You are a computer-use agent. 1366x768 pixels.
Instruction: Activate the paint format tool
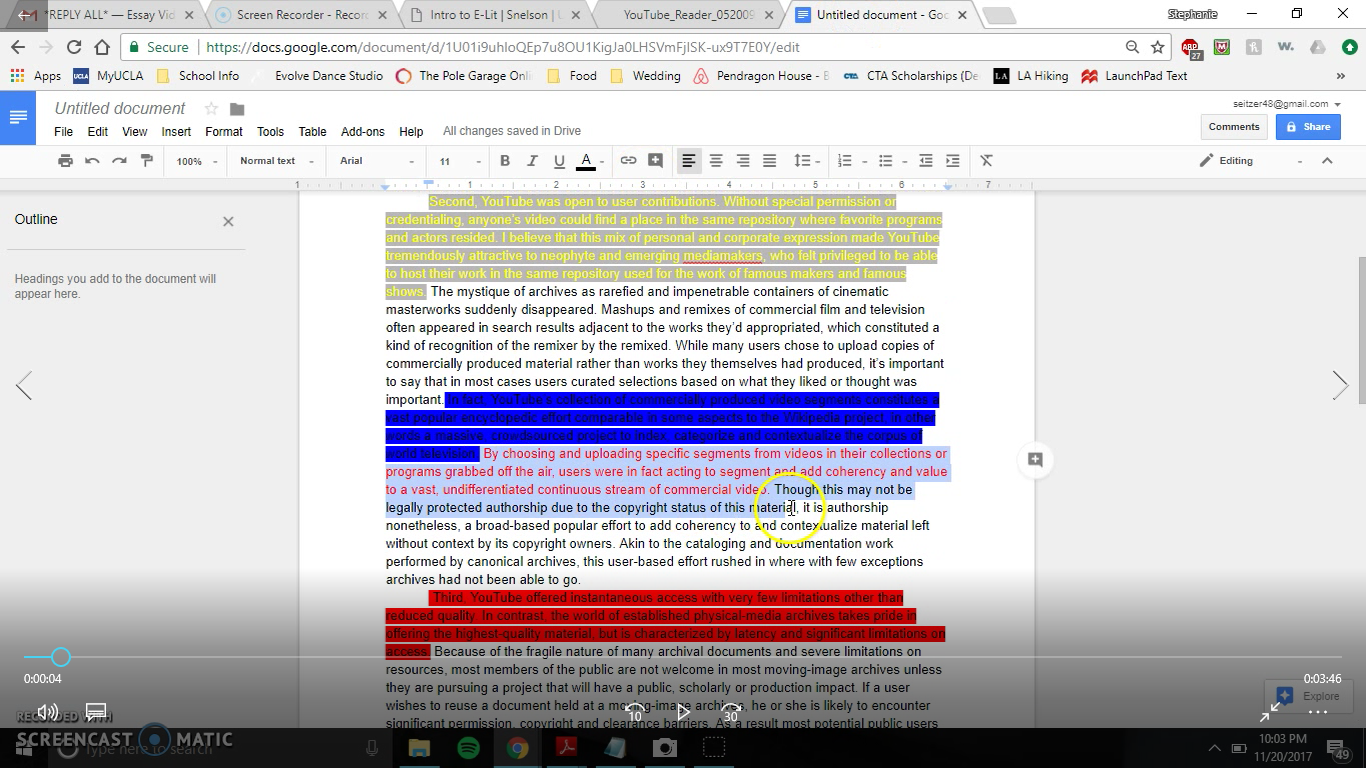click(x=146, y=161)
